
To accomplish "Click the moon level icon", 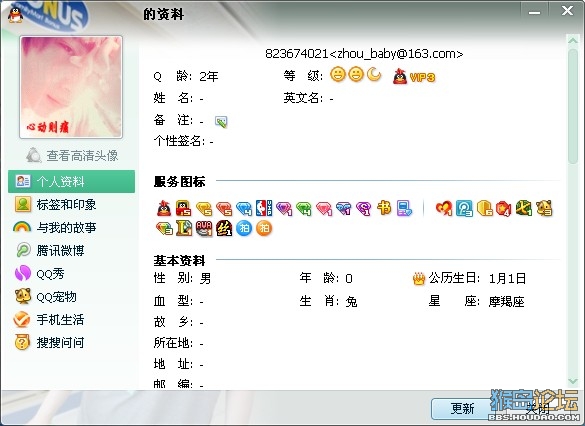I will point(374,74).
